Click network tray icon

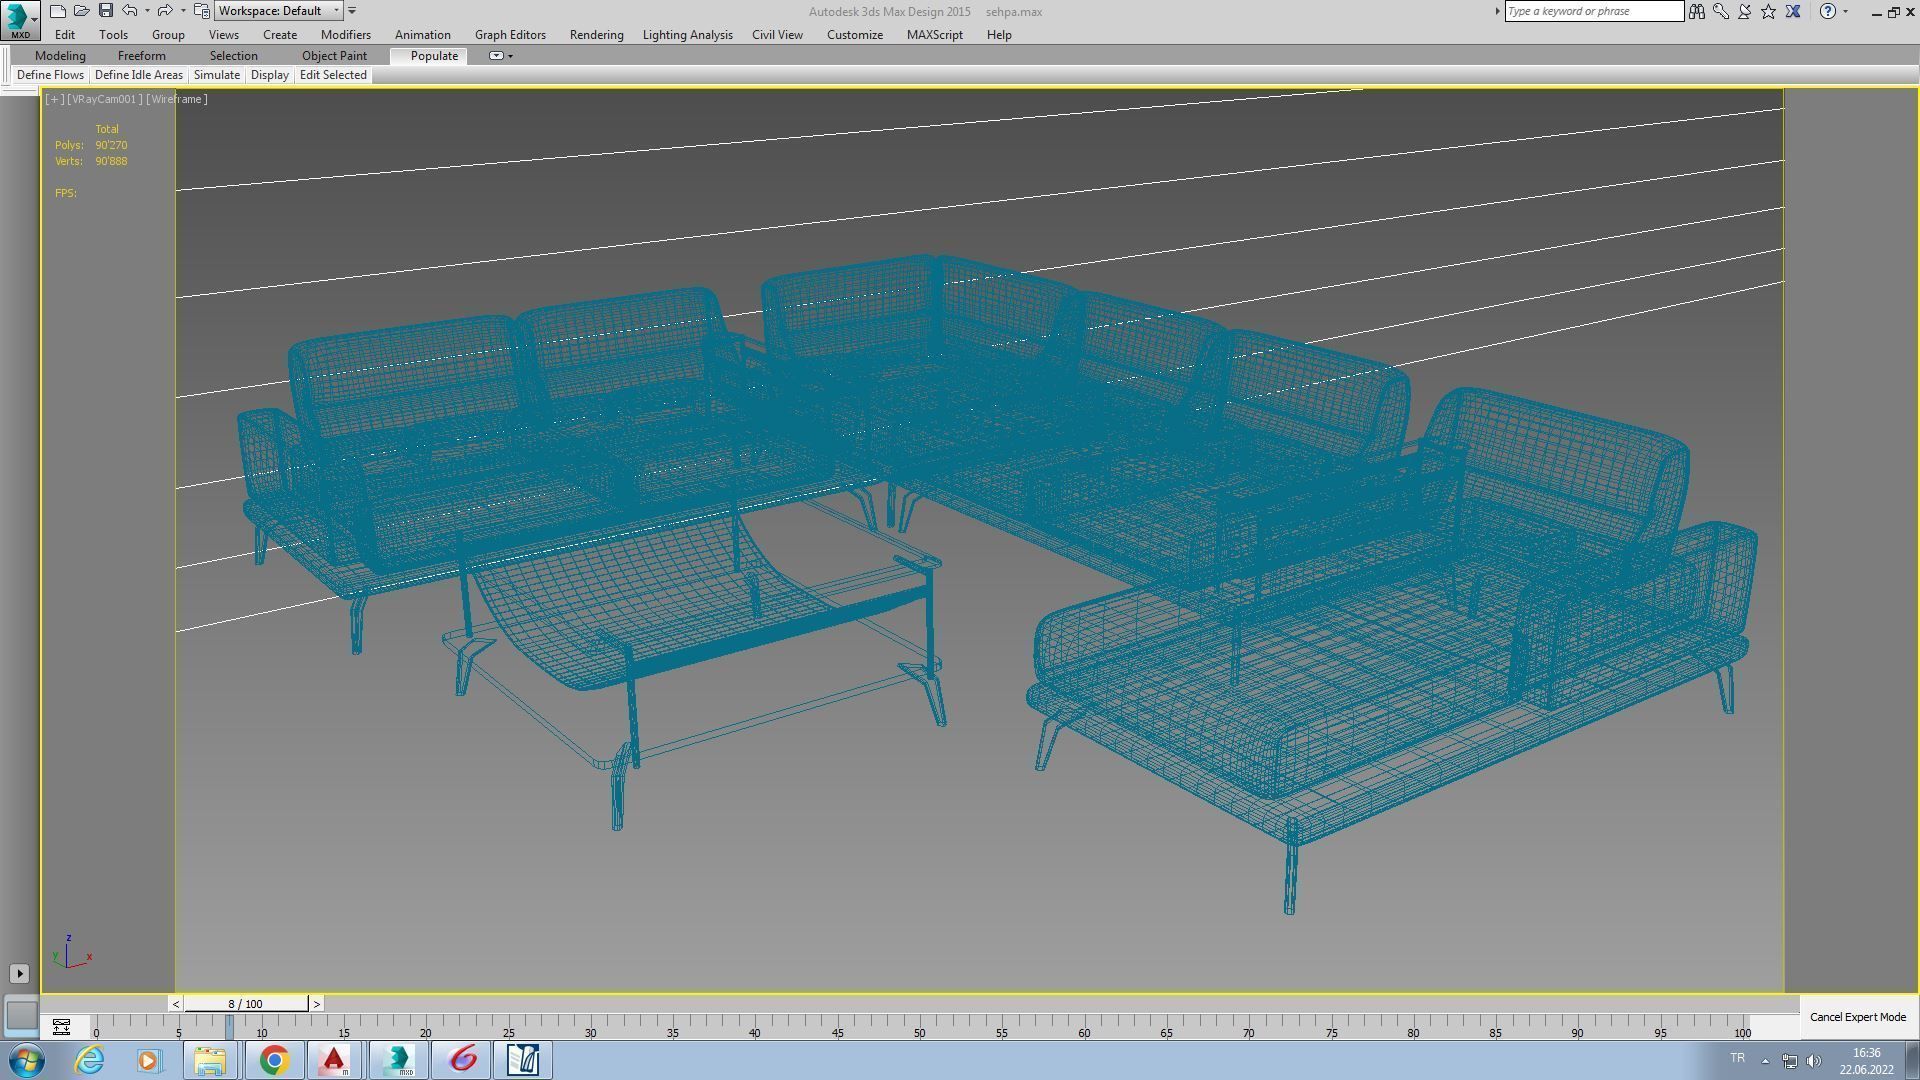tap(1789, 1060)
